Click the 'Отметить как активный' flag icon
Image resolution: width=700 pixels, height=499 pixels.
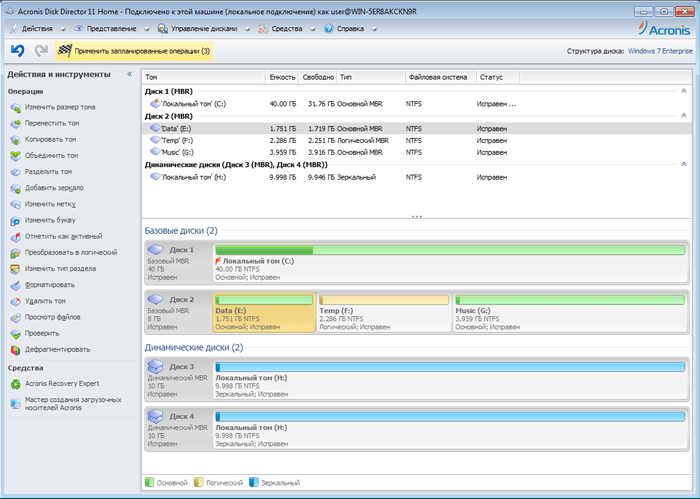[x=16, y=237]
